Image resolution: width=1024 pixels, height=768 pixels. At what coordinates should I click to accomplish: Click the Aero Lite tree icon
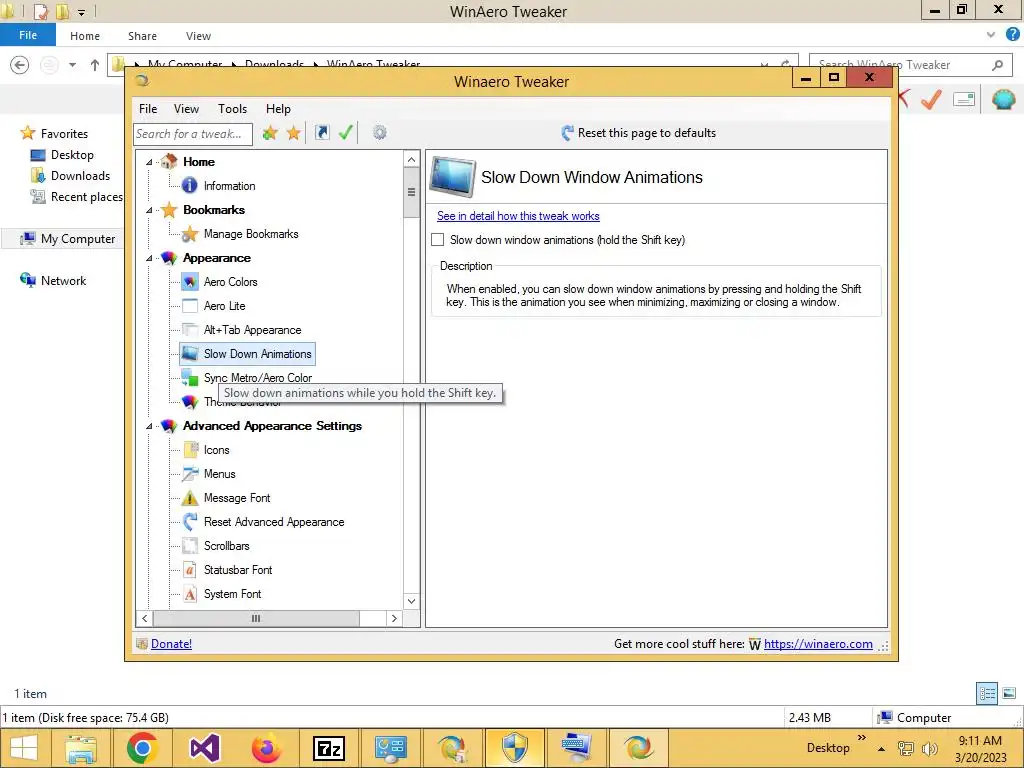[189, 306]
